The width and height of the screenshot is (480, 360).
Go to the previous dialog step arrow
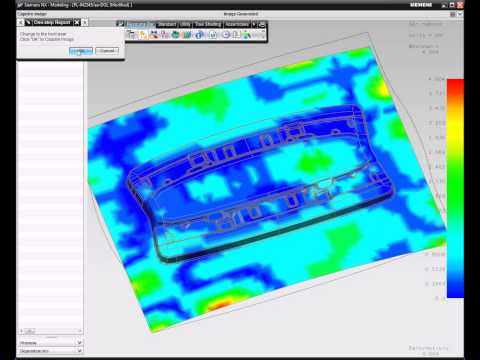20,22
